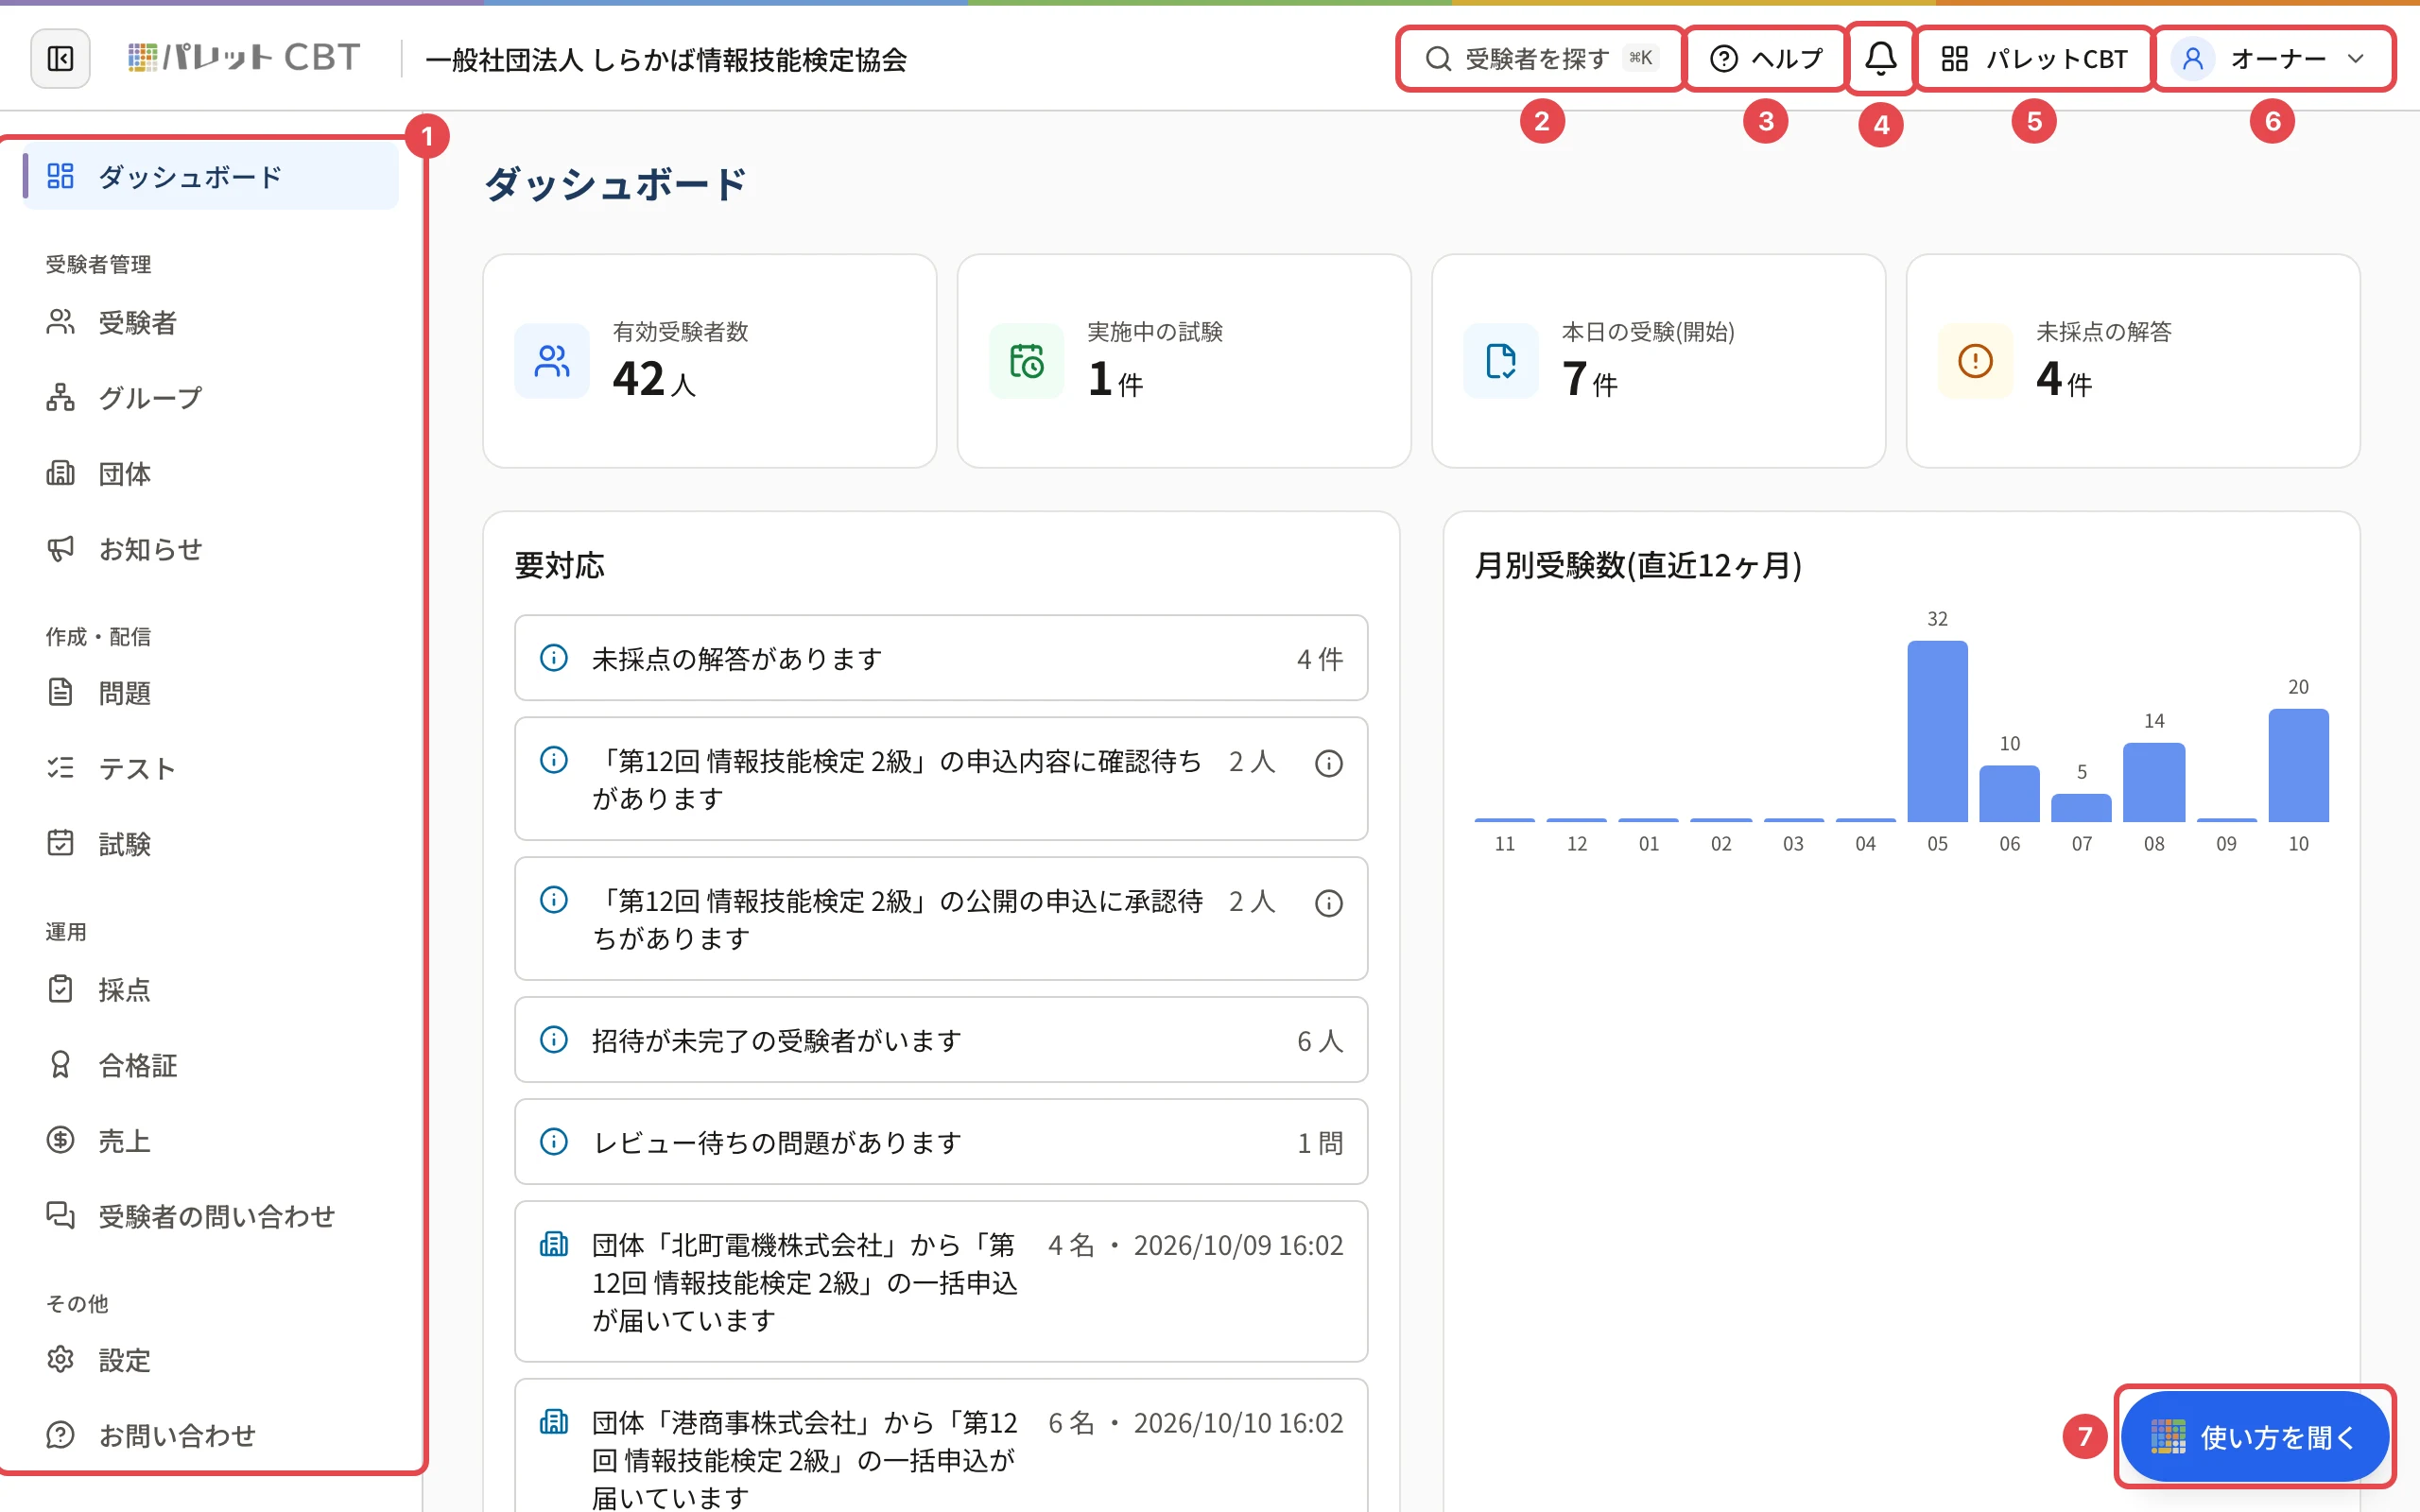Open the パレットCBT app switcher
Image resolution: width=2420 pixels, height=1512 pixels.
(x=2034, y=59)
